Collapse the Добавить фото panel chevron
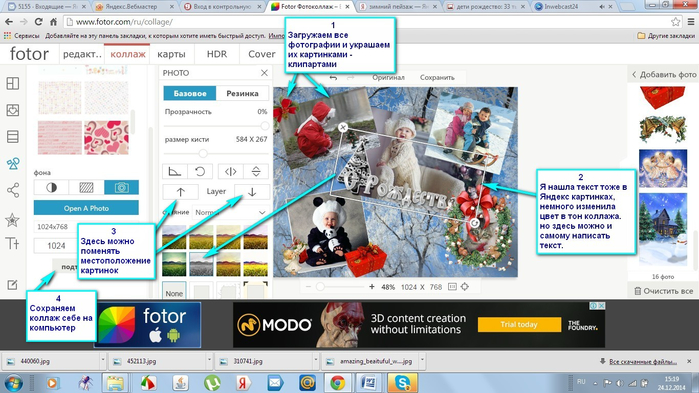This screenshot has width=699, height=393. point(634,74)
